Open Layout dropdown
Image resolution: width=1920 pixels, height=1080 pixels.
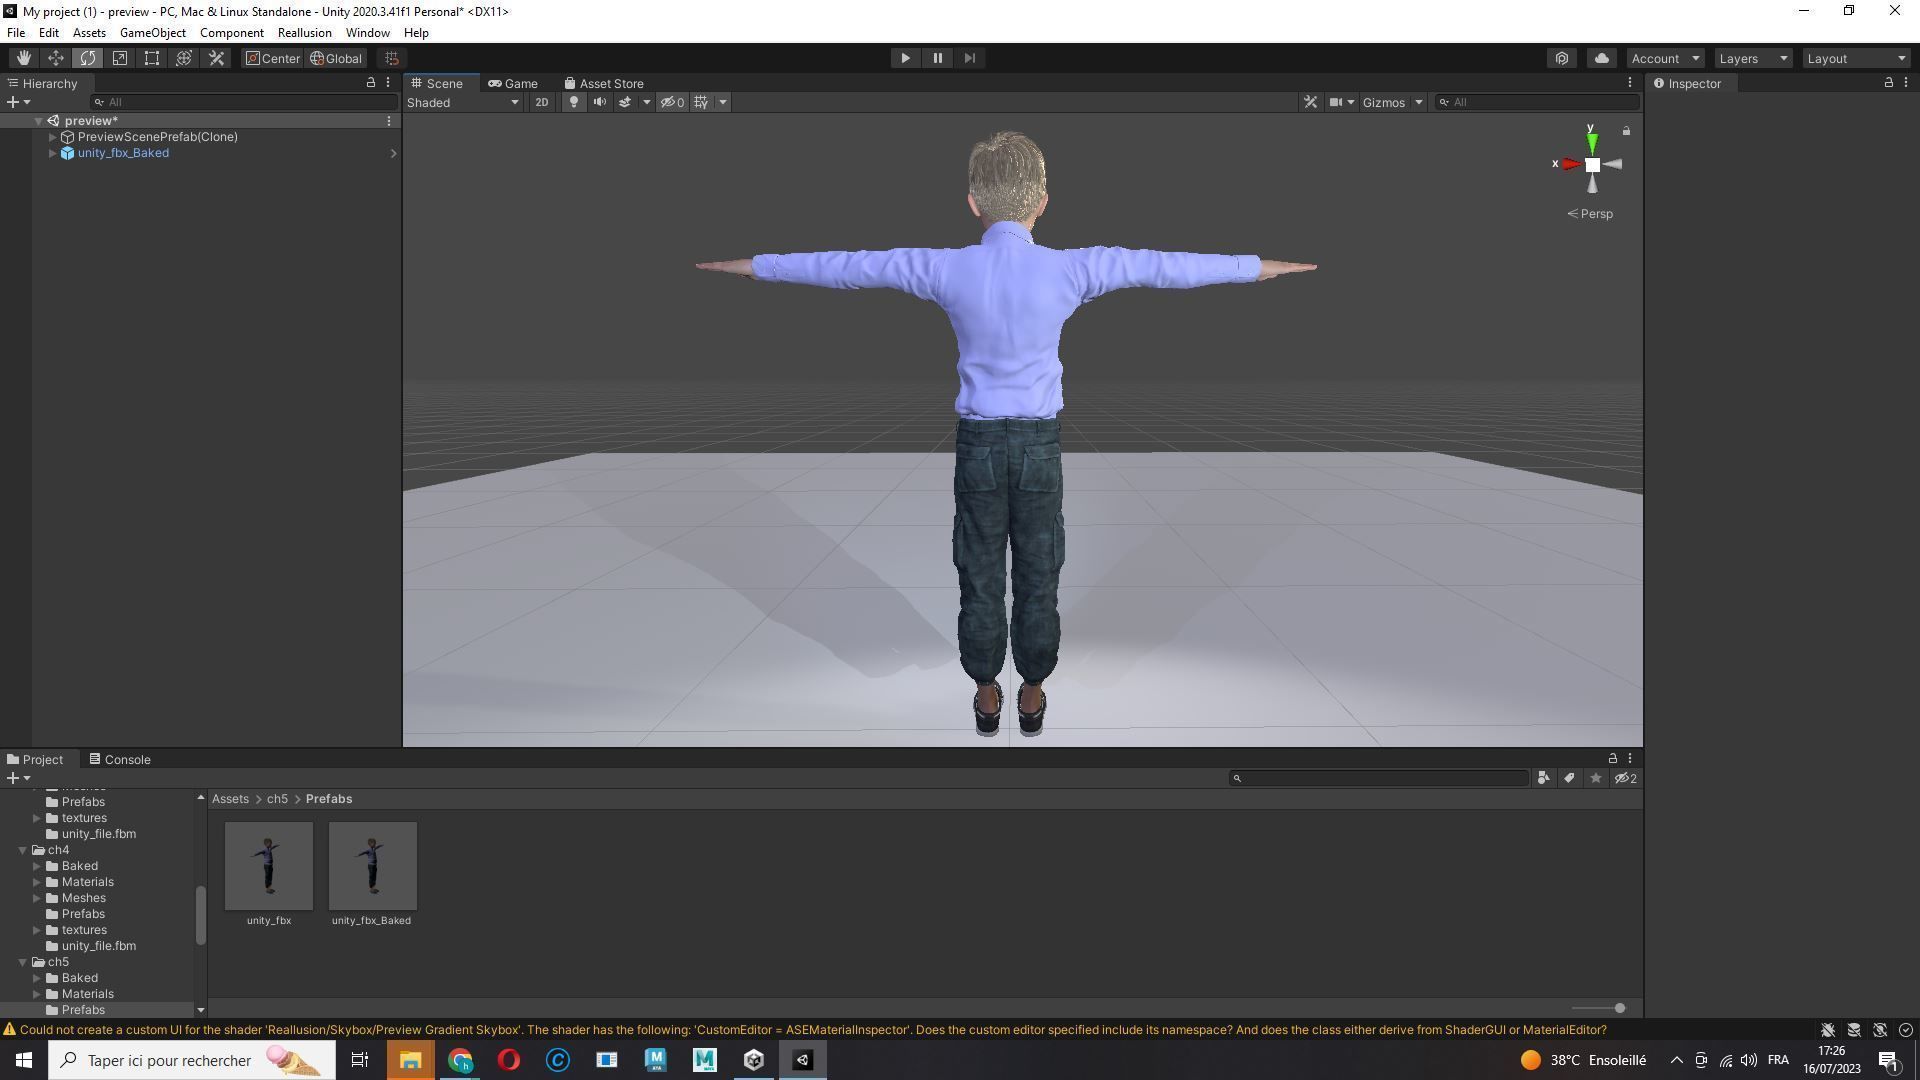[1857, 58]
